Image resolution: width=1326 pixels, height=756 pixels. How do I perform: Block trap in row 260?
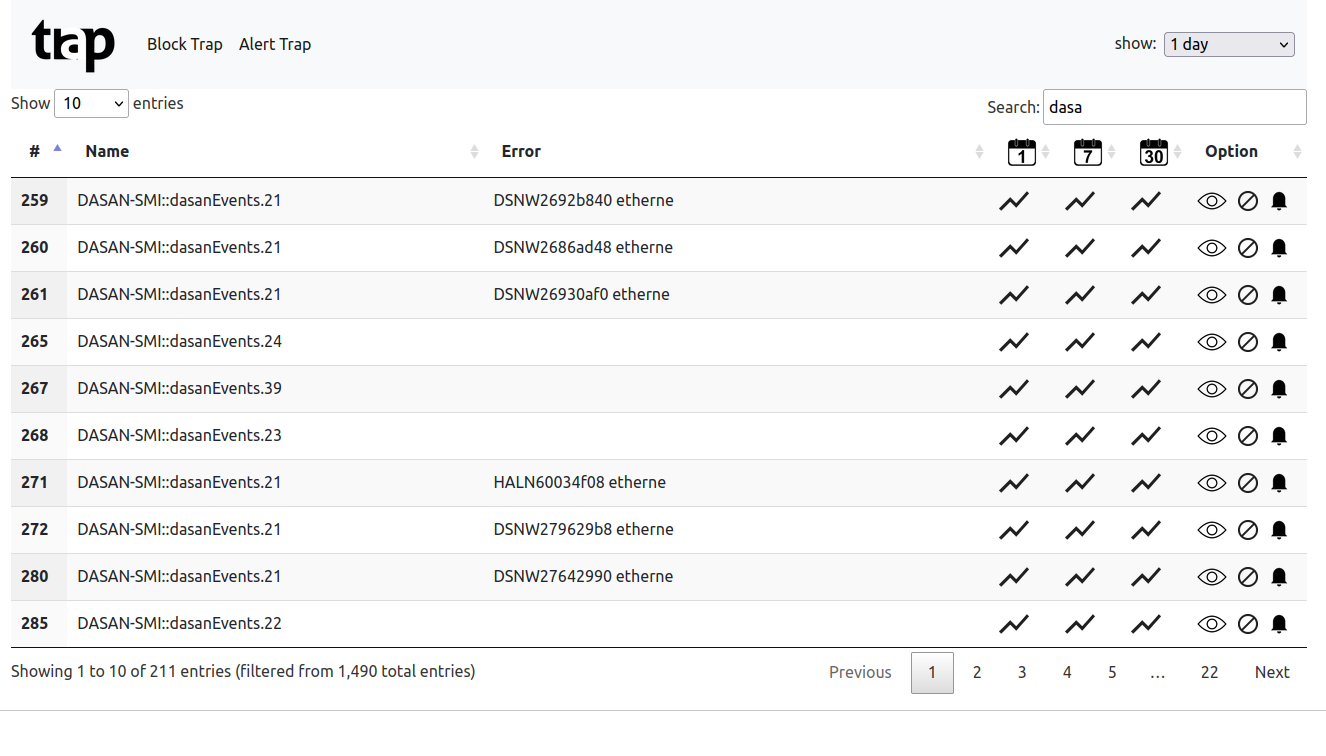(1247, 248)
